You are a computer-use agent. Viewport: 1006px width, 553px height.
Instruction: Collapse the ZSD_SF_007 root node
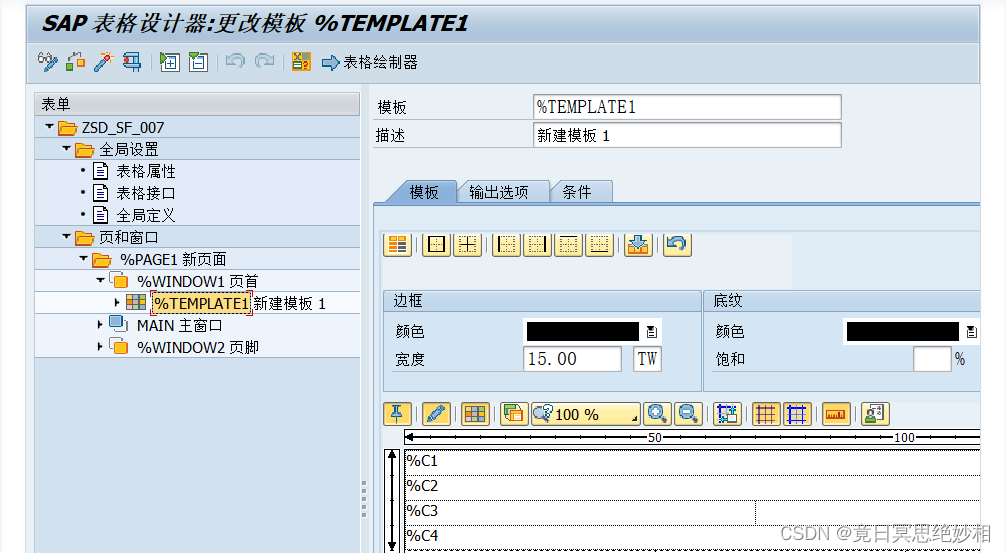pyautogui.click(x=49, y=127)
